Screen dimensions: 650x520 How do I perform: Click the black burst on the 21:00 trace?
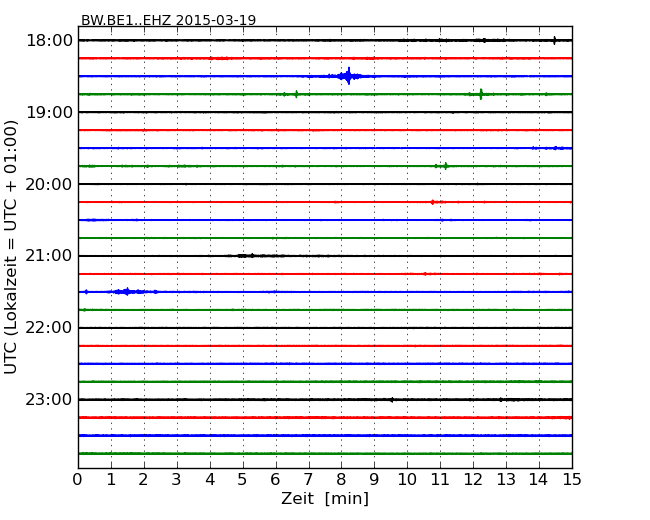click(247, 256)
